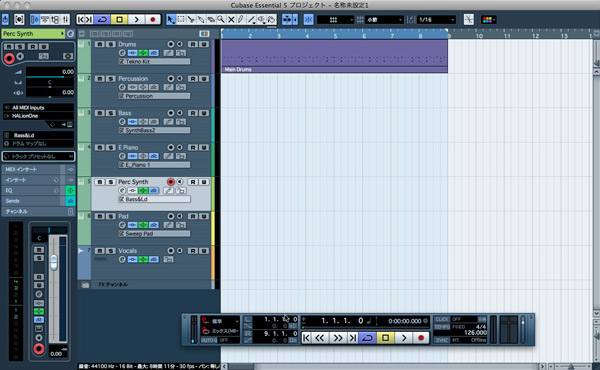The height and width of the screenshot is (370, 600).
Task: Toggle Cycle loop in the main toolbar
Action: coord(103,20)
